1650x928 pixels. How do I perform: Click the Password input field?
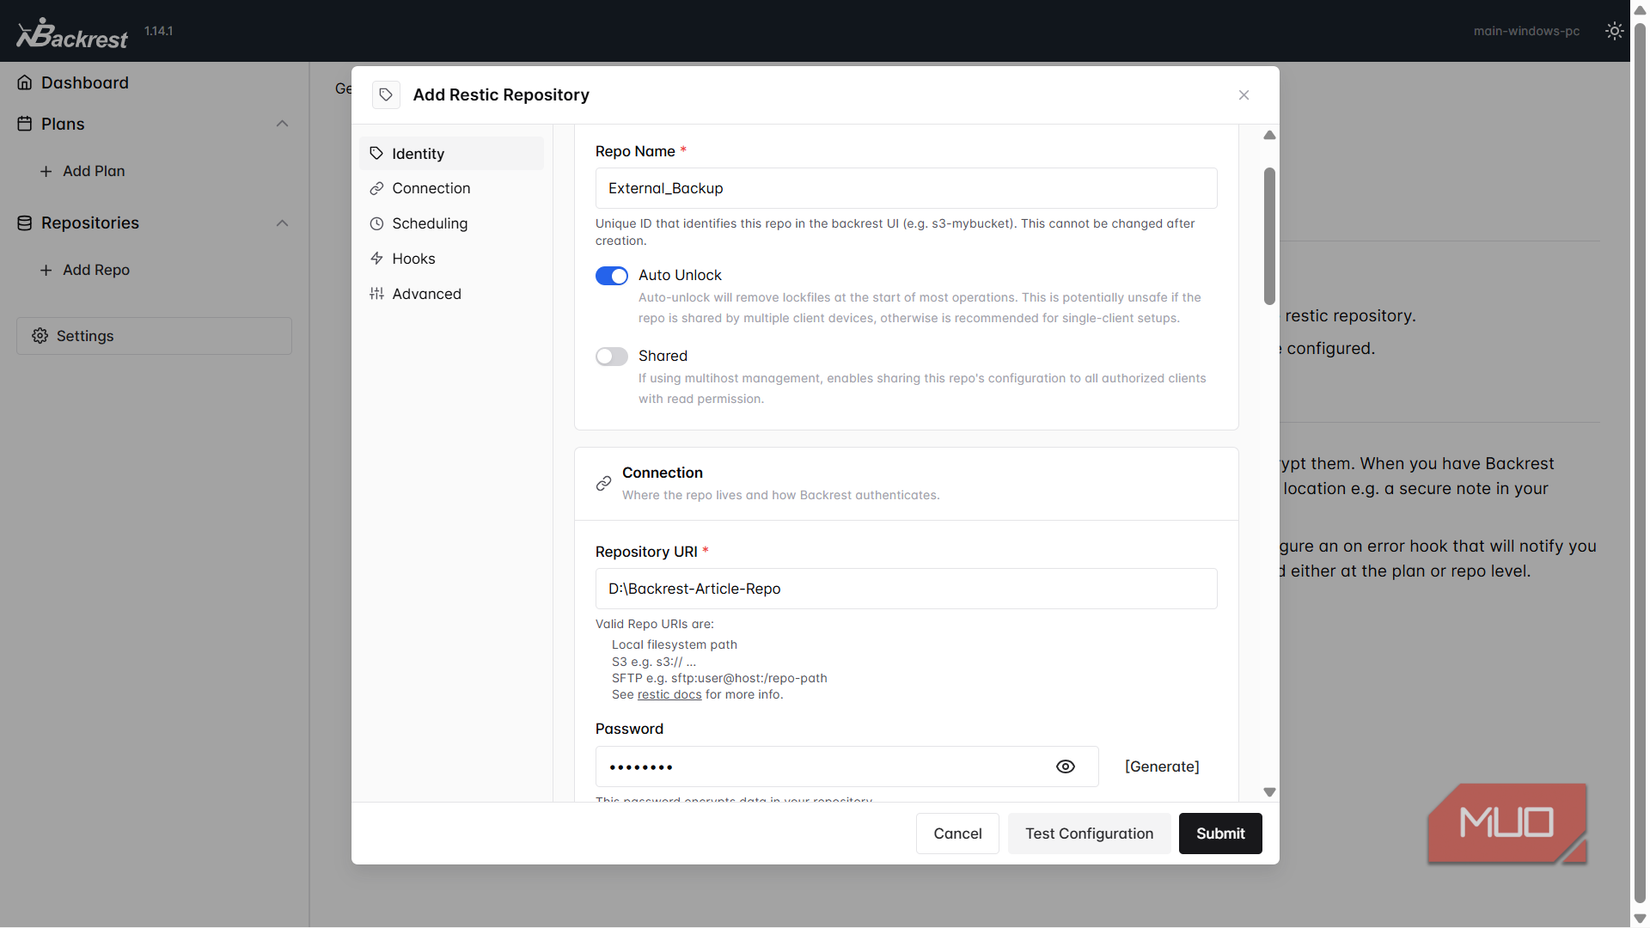click(847, 767)
